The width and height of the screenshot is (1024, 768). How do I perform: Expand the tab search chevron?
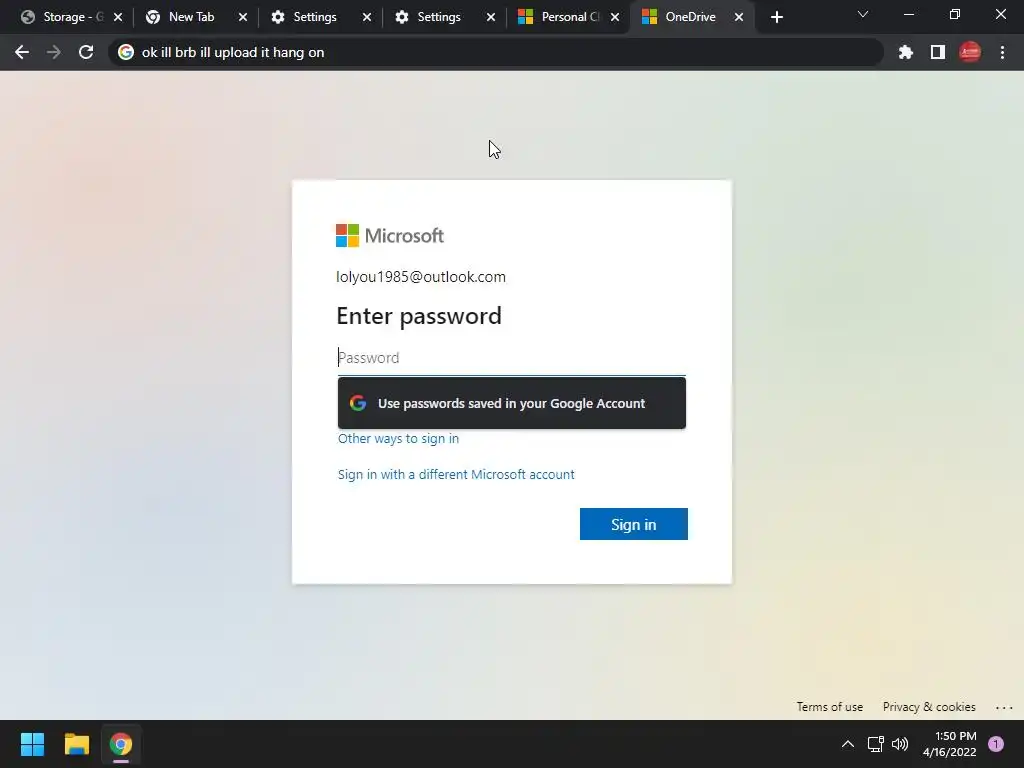point(863,14)
